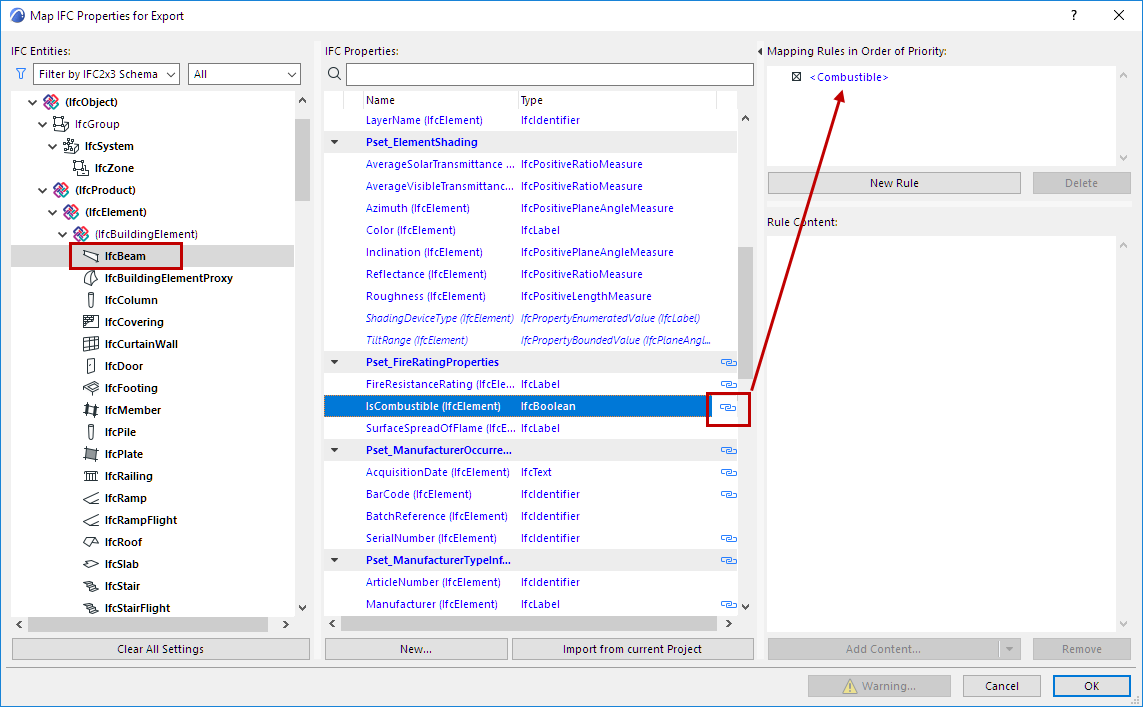Click the IfcCovering icon
The width and height of the screenshot is (1143, 707).
[x=90, y=321]
